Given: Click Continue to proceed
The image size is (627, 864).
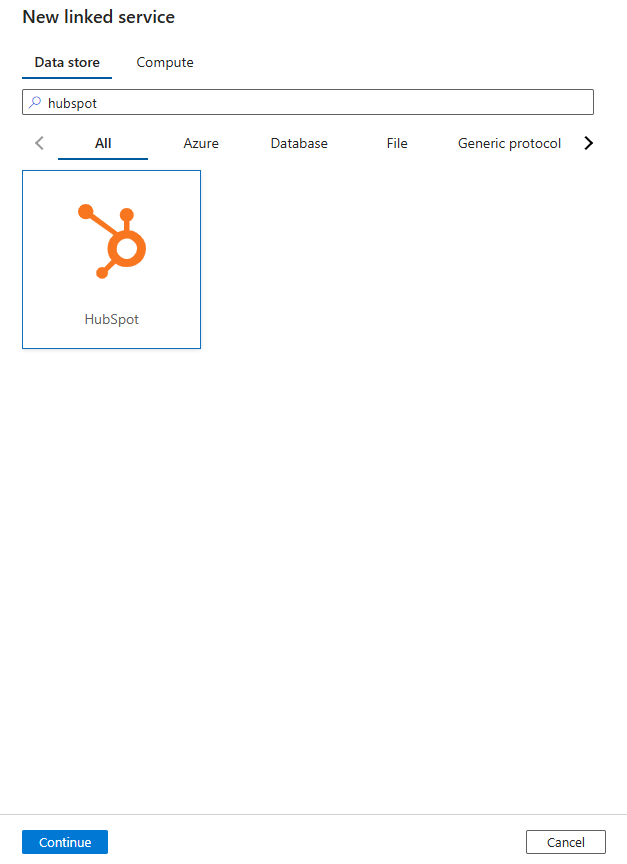Looking at the screenshot, I should tap(65, 842).
